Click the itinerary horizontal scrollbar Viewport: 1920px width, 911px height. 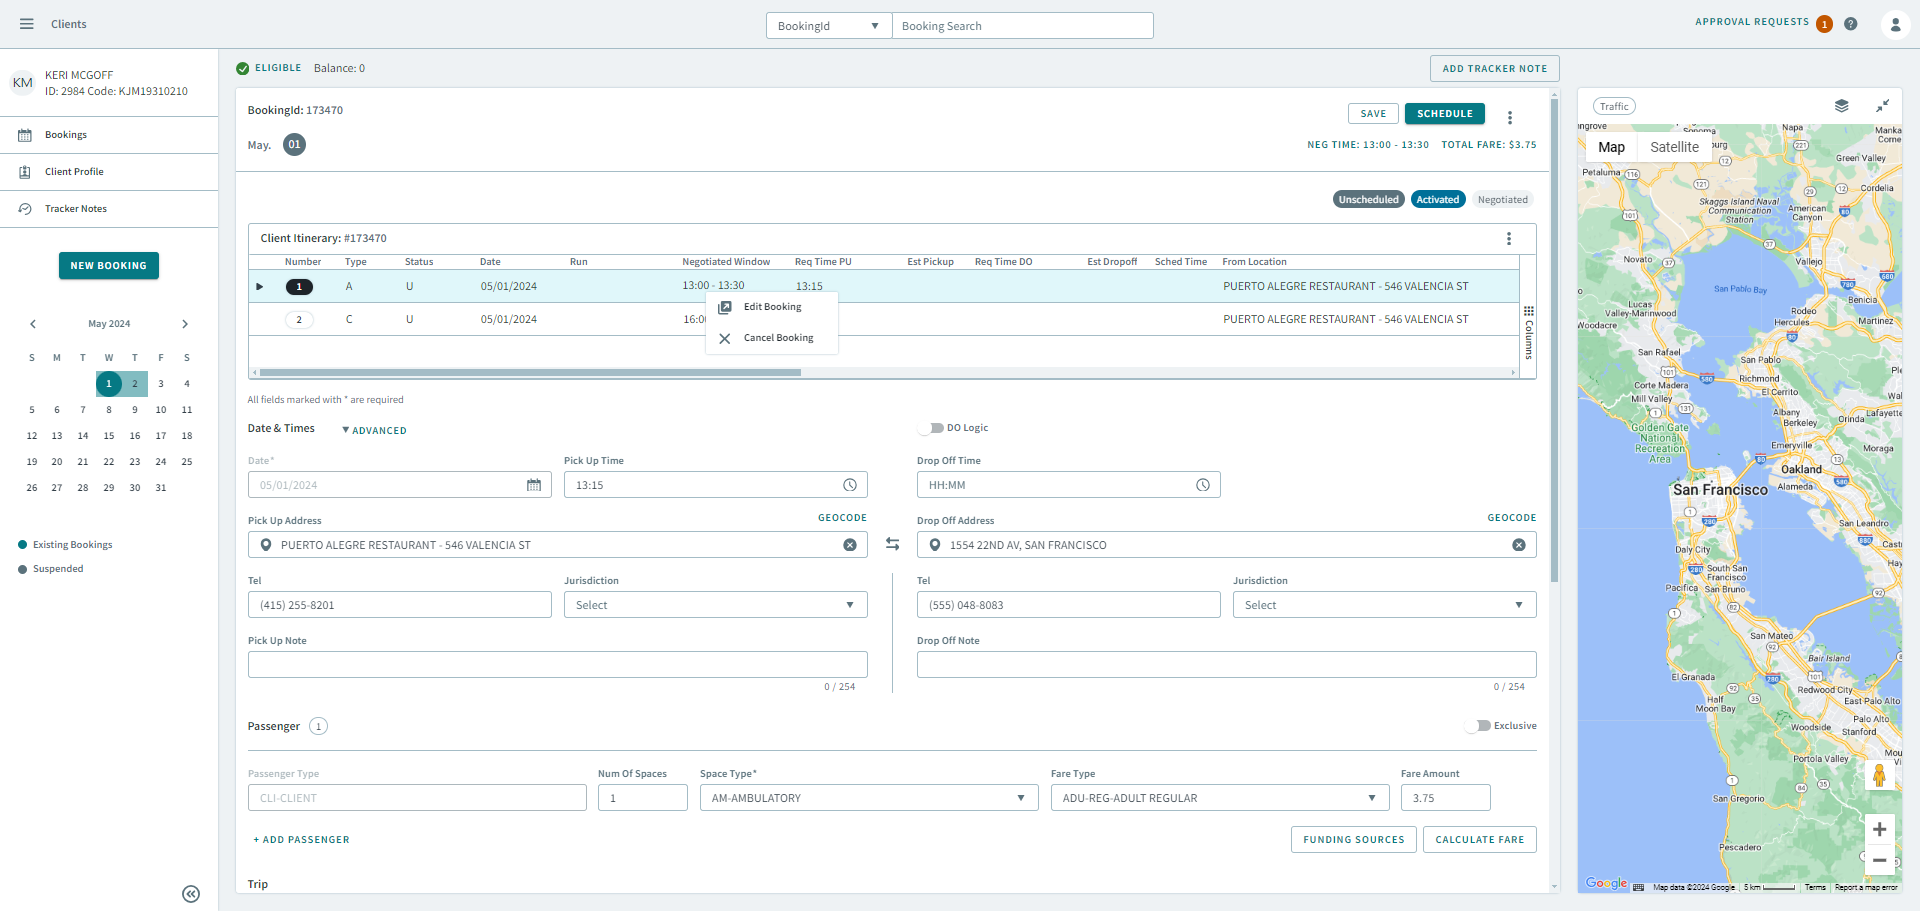click(530, 372)
